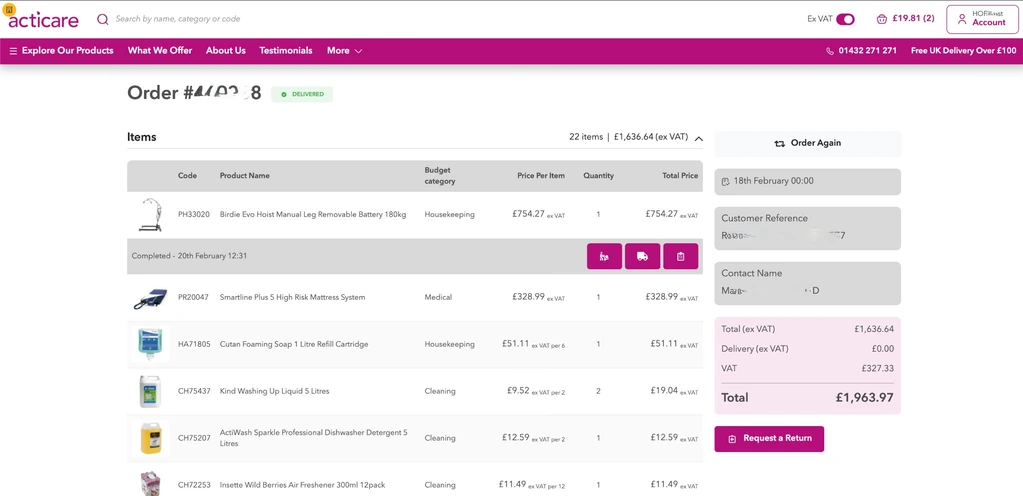Go to What We Offer
Screen dimensions: 1023x496
coord(160,50)
